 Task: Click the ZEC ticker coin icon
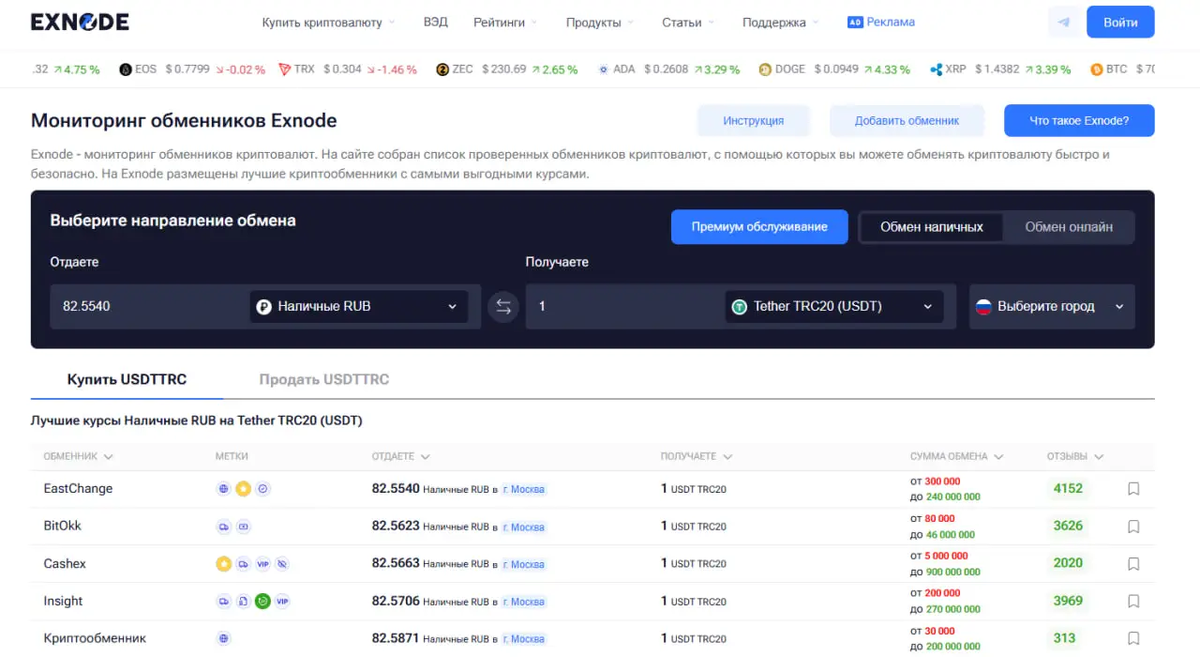(442, 70)
